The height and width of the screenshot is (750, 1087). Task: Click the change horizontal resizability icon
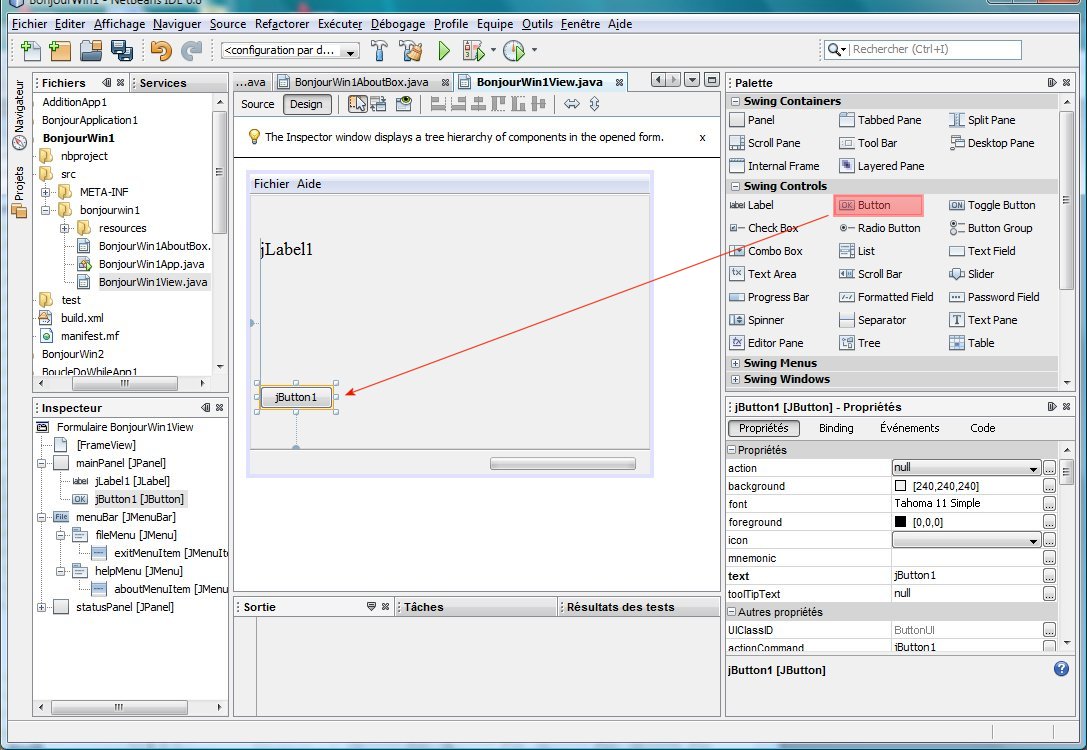[572, 104]
